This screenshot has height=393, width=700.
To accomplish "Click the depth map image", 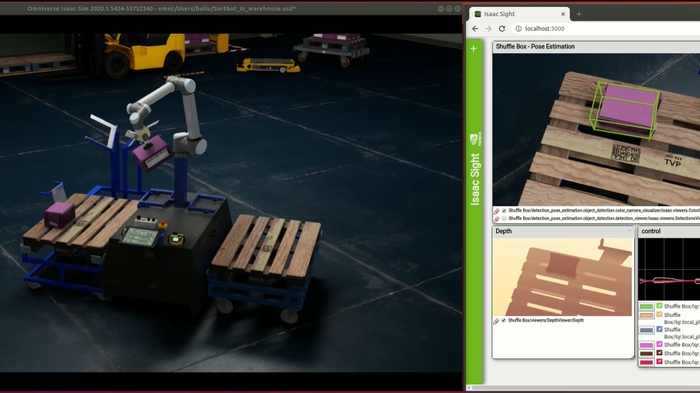I will [x=563, y=277].
